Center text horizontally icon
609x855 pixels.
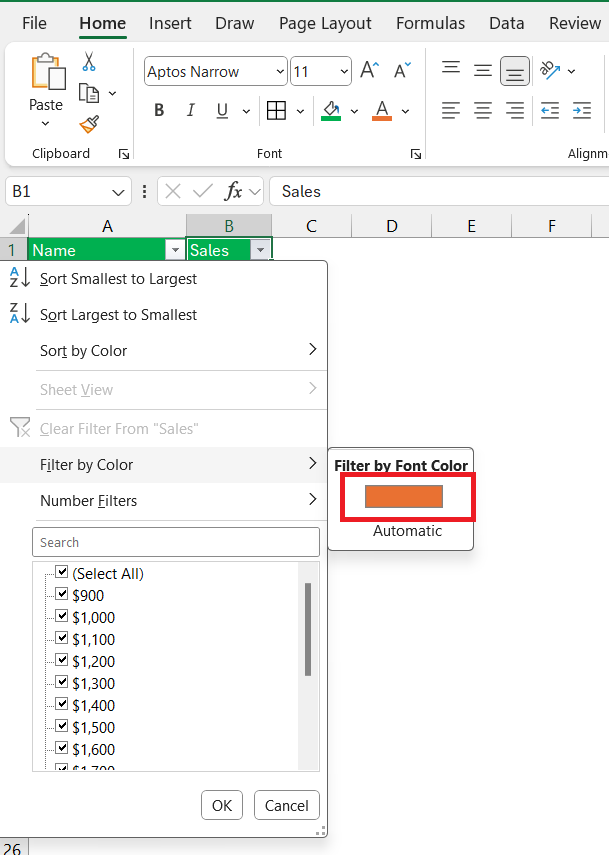tap(483, 111)
